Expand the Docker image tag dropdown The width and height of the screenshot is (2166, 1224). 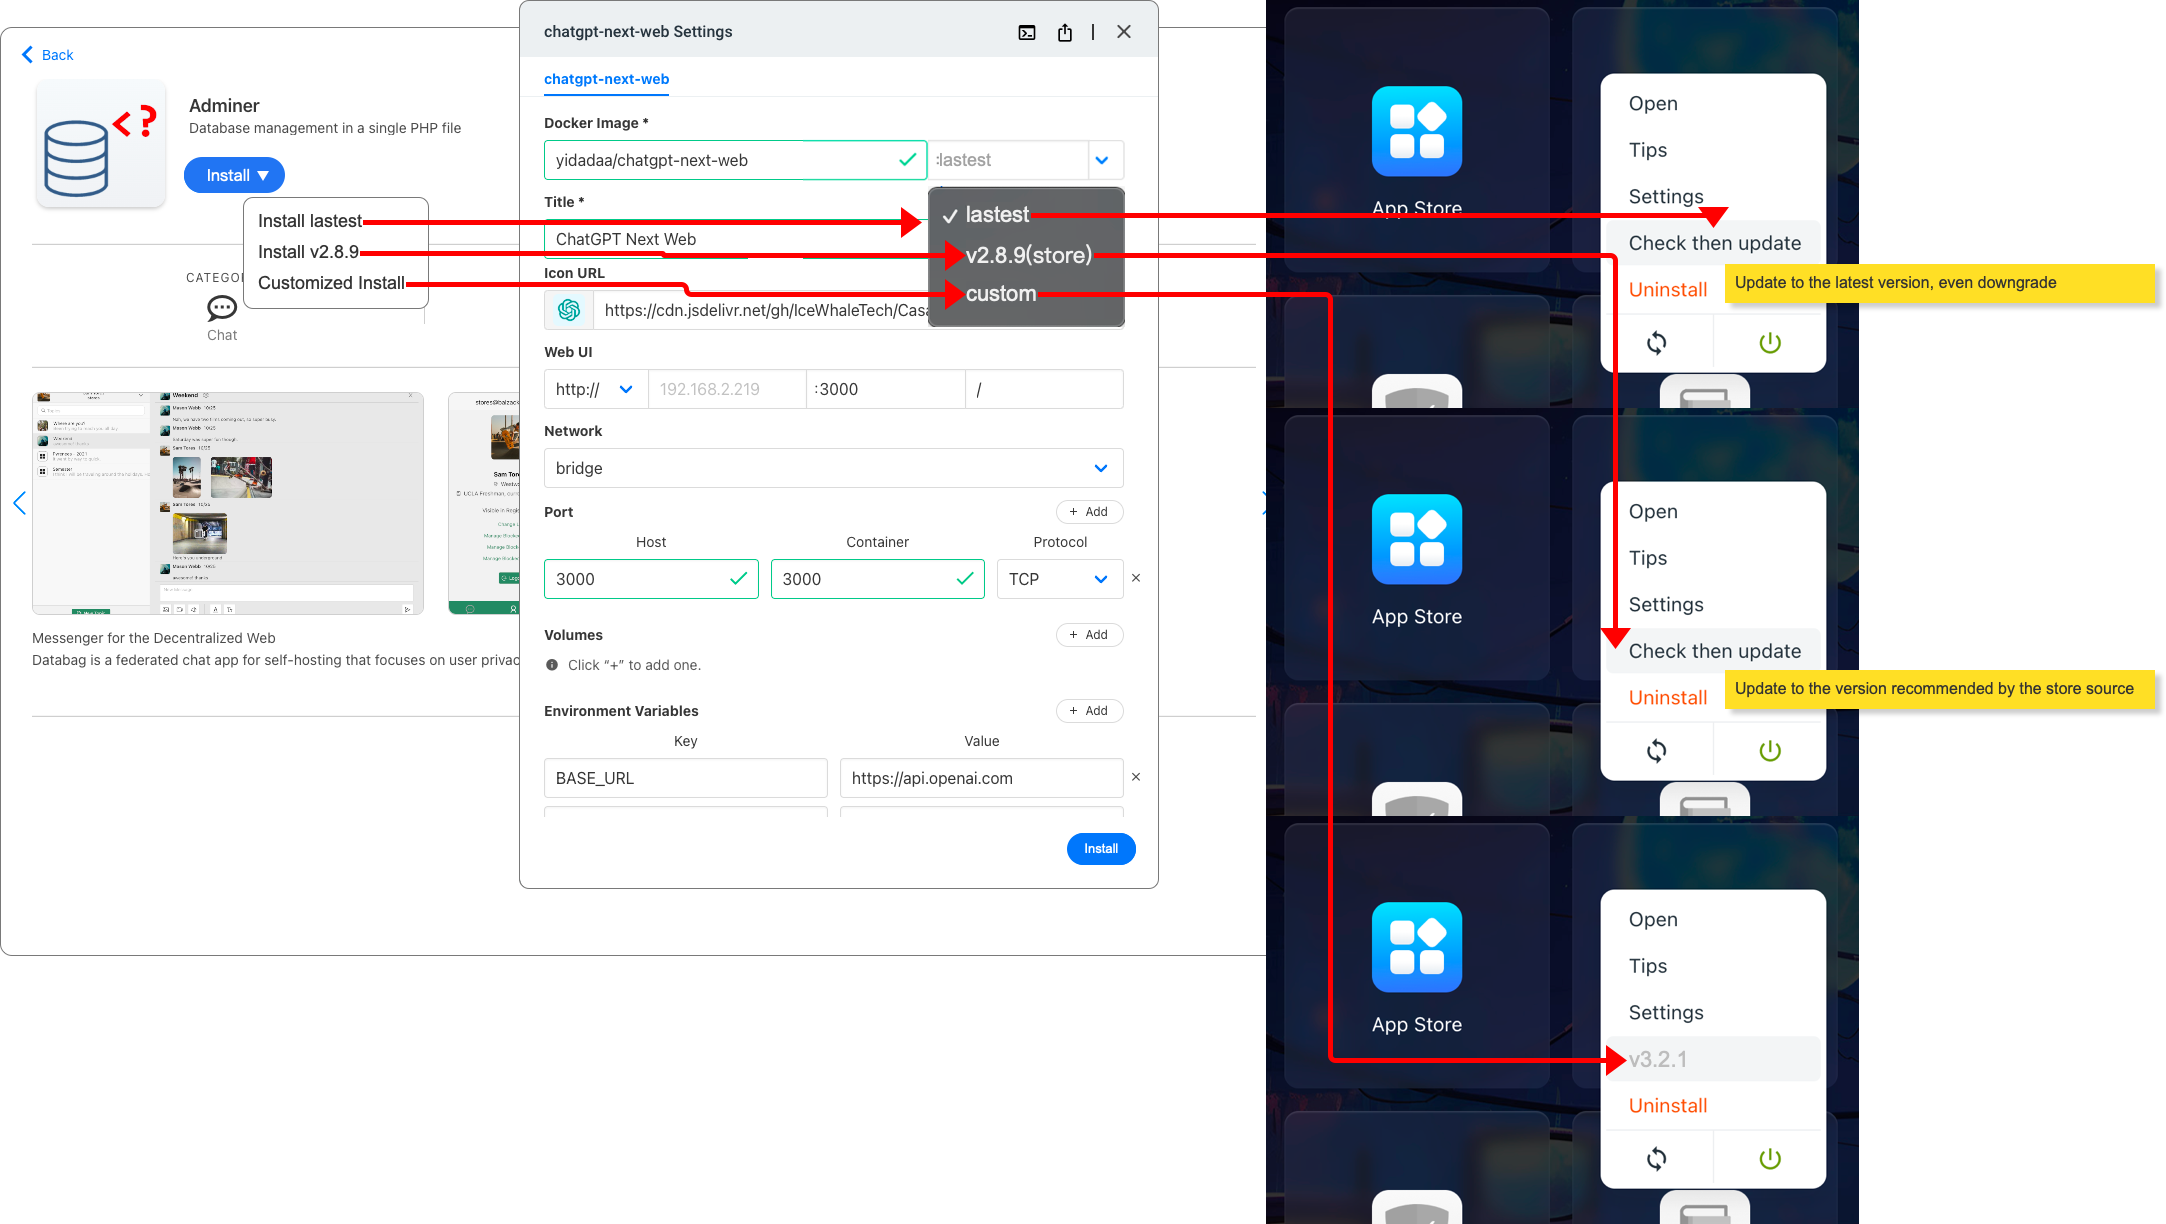coord(1104,160)
